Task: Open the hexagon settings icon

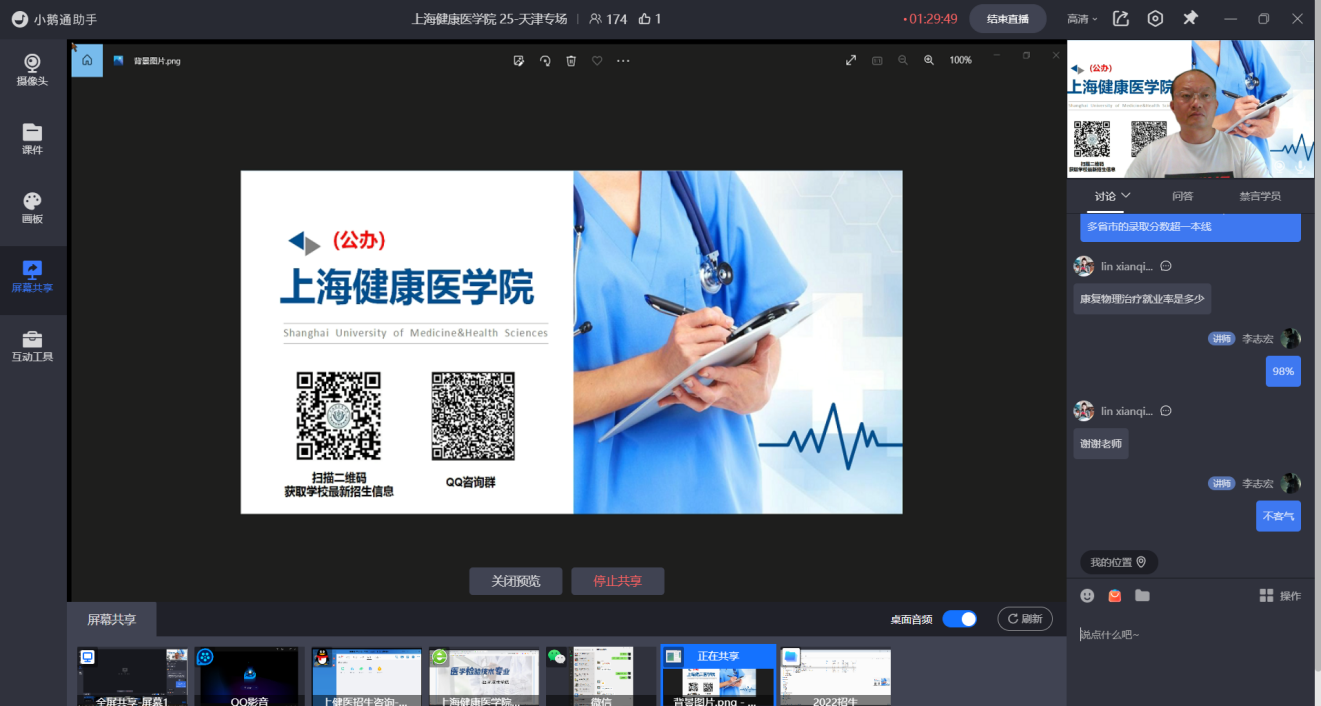Action: [1155, 19]
